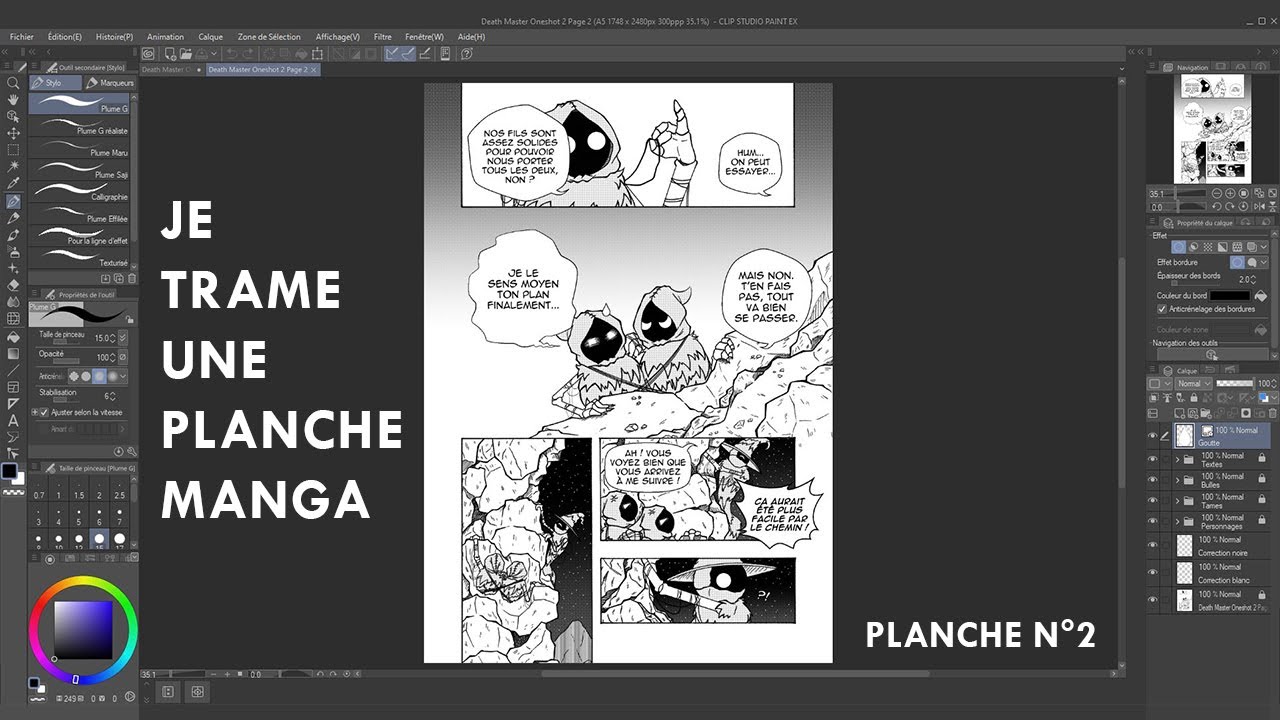Image resolution: width=1280 pixels, height=720 pixels.
Task: Click inside the color wheel square
Action: (83, 629)
